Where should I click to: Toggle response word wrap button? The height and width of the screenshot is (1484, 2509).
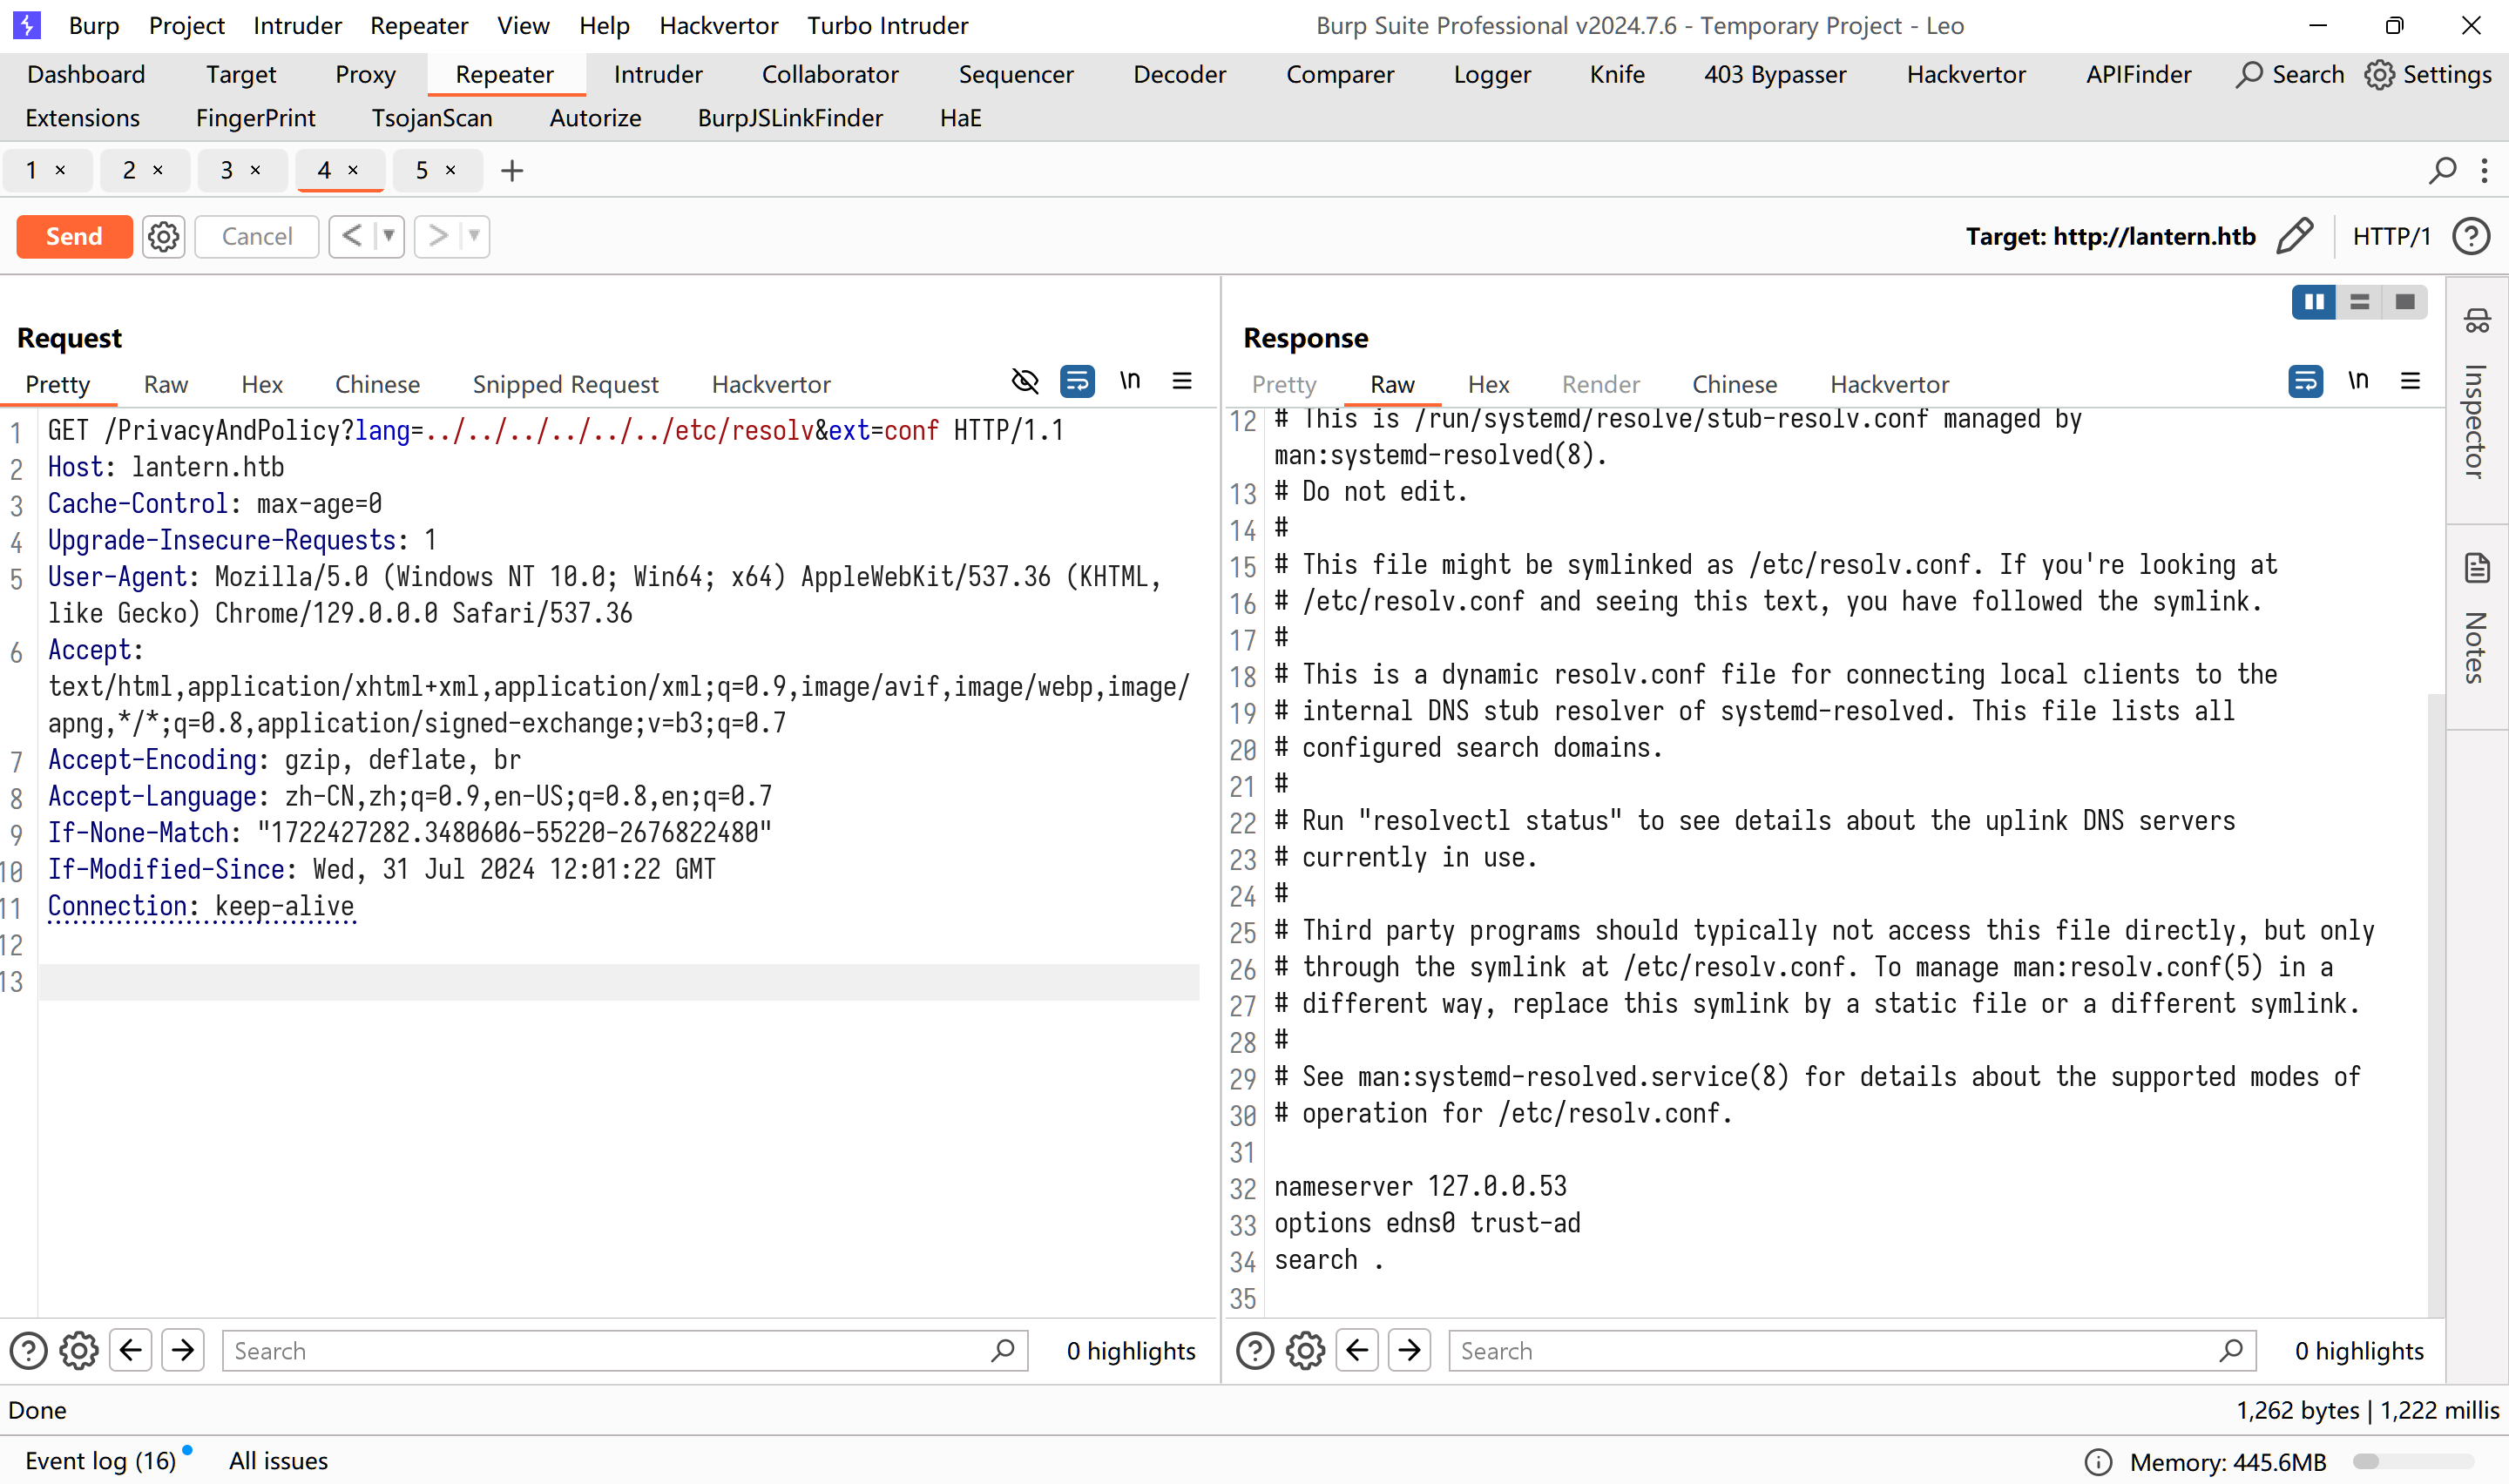(2305, 381)
